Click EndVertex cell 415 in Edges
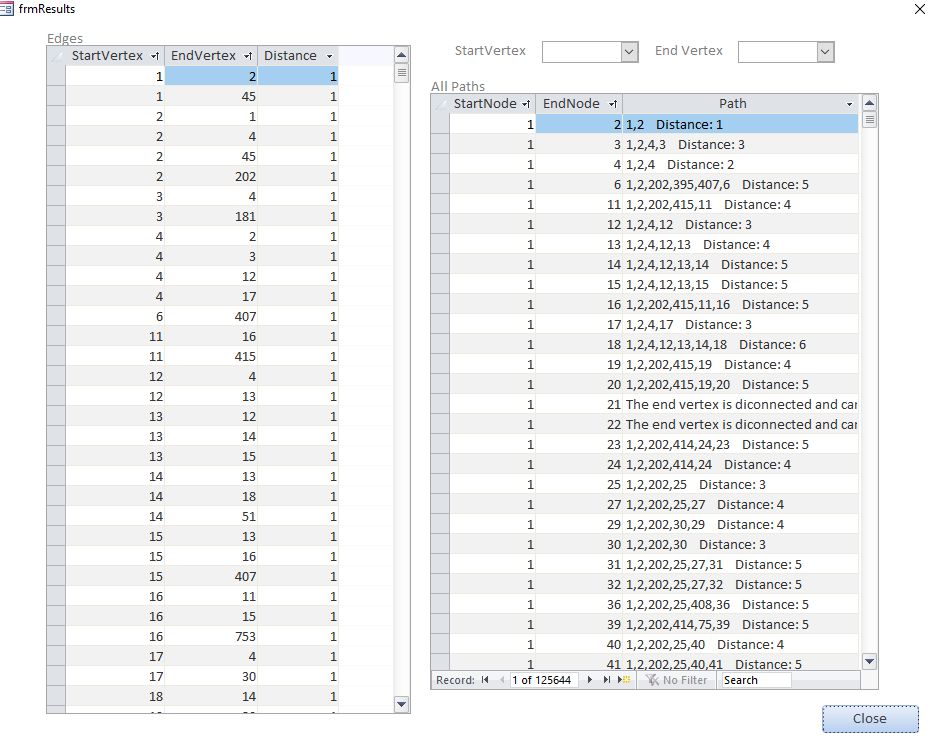This screenshot has width=932, height=749. [211, 357]
